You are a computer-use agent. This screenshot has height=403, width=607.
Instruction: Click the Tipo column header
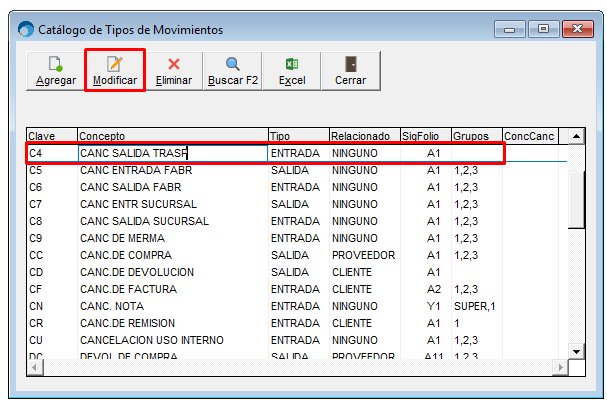[299, 136]
